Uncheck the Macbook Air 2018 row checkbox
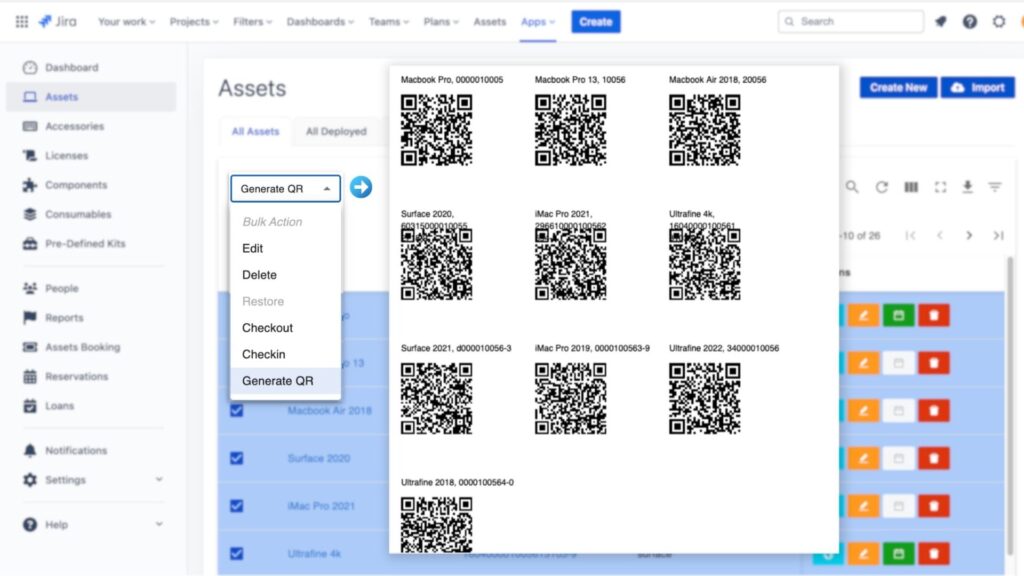 236,410
